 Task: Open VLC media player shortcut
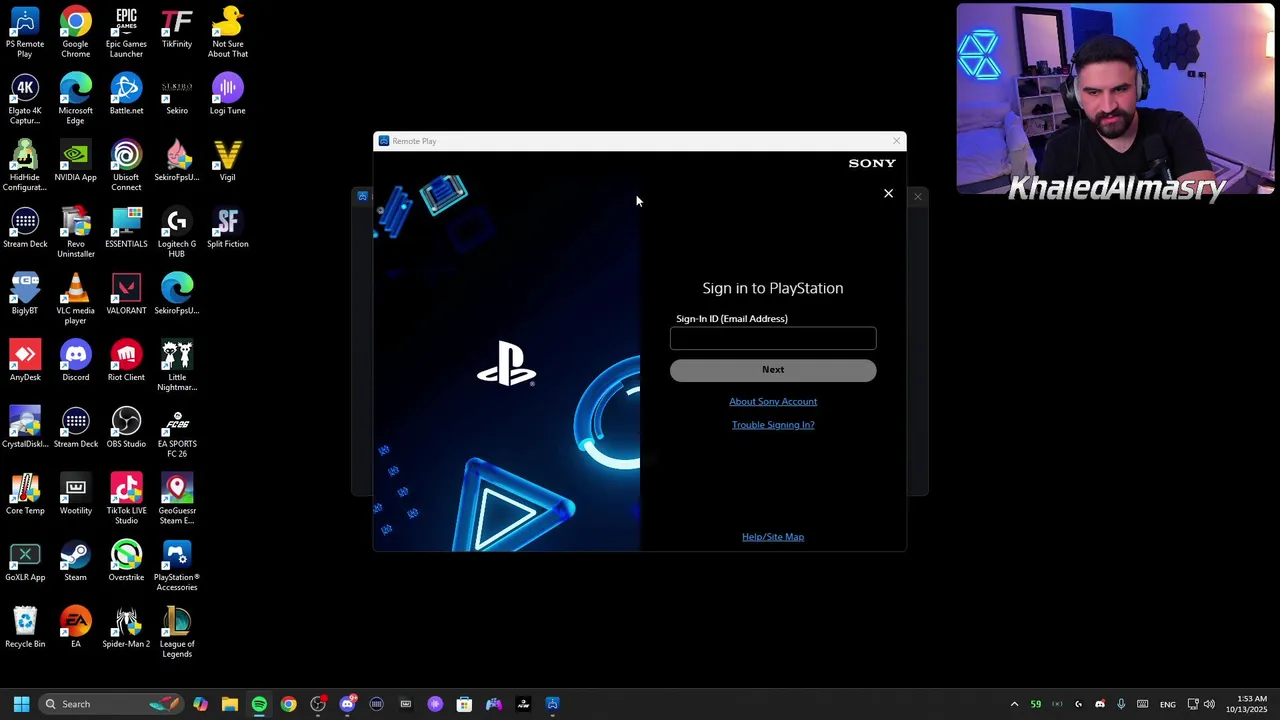(75, 299)
